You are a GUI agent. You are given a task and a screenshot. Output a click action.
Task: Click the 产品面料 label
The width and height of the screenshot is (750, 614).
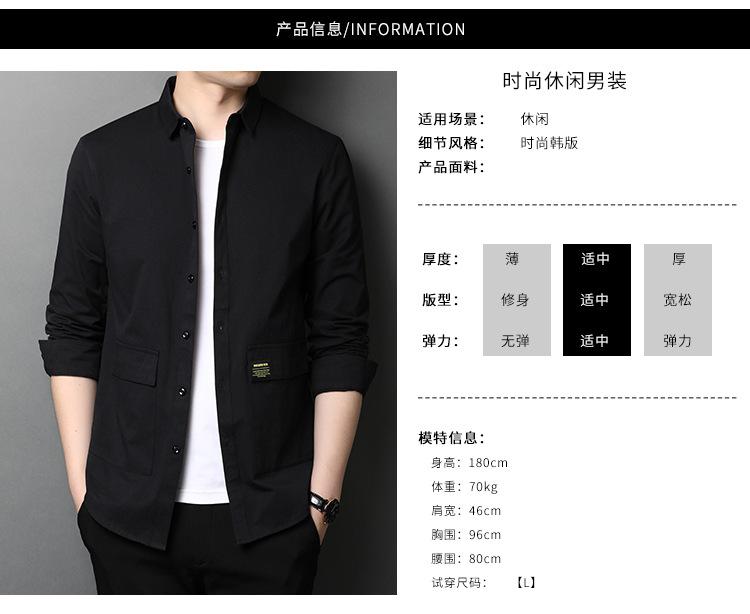[452, 167]
